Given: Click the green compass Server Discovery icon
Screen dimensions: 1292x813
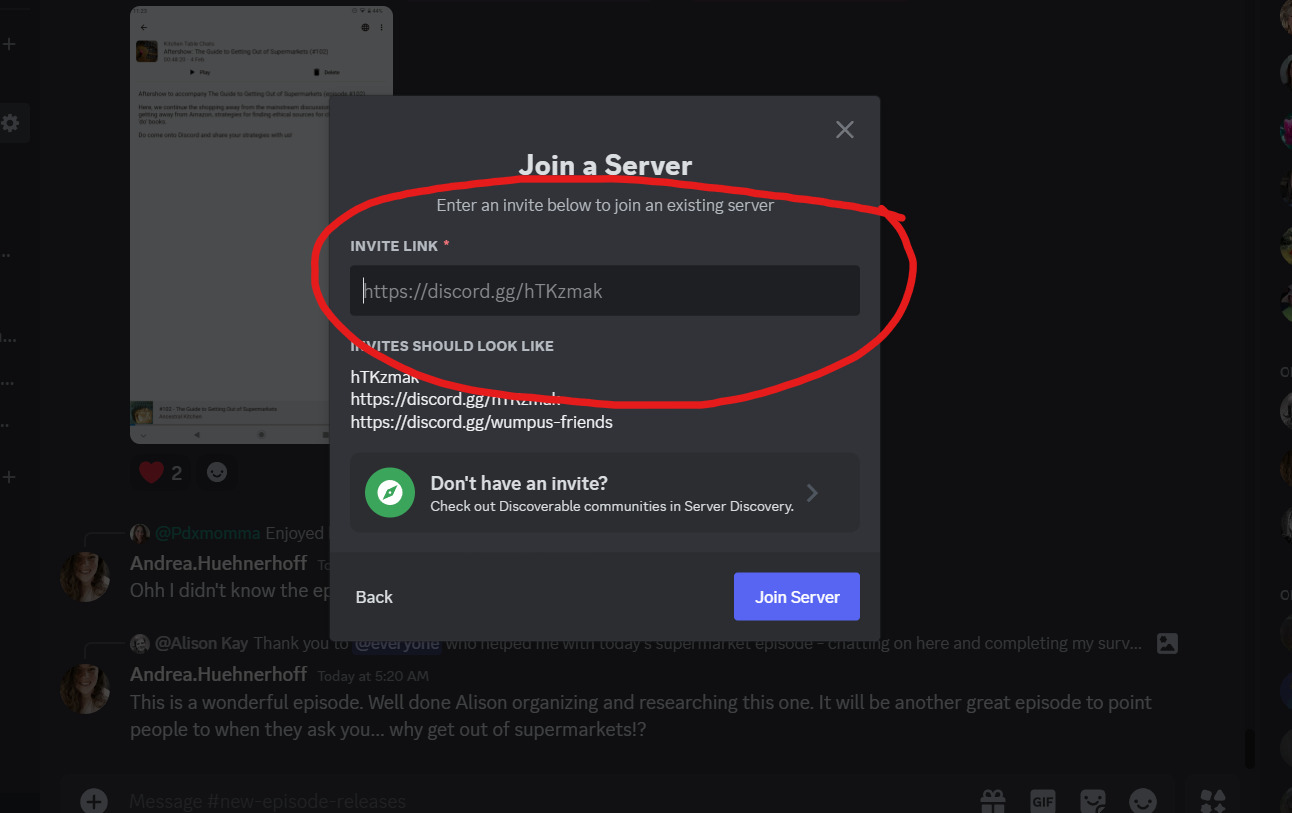Looking at the screenshot, I should [x=390, y=493].
